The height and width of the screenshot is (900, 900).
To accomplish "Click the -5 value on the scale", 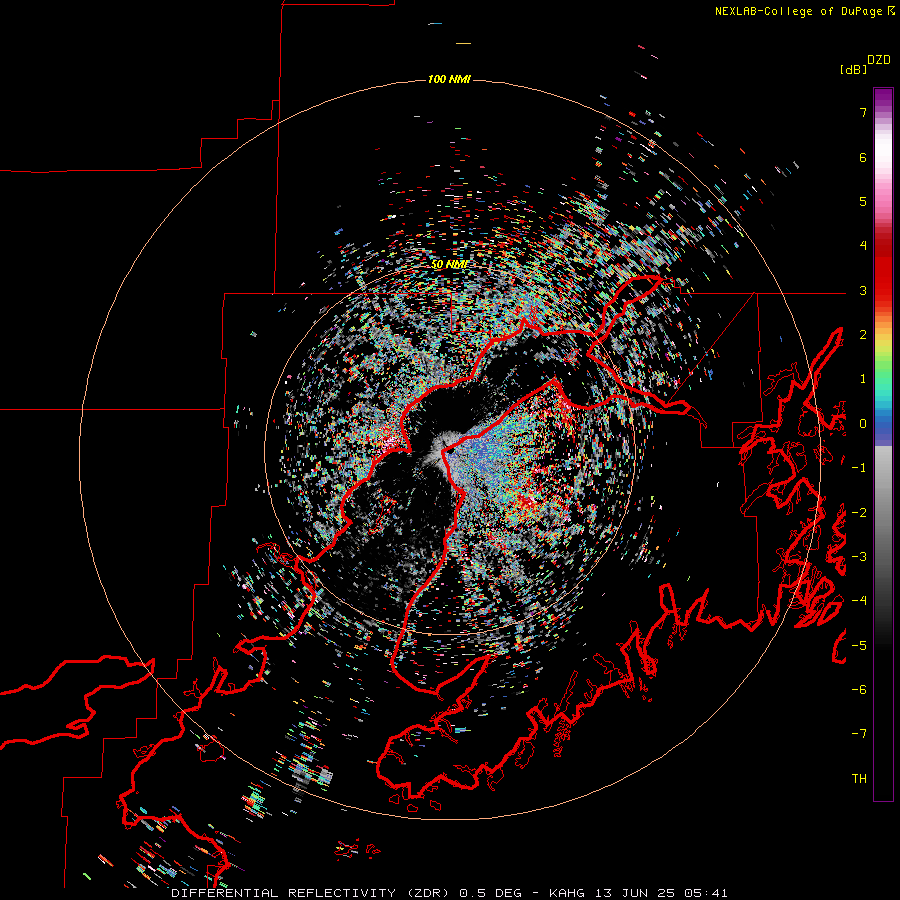I will point(859,645).
